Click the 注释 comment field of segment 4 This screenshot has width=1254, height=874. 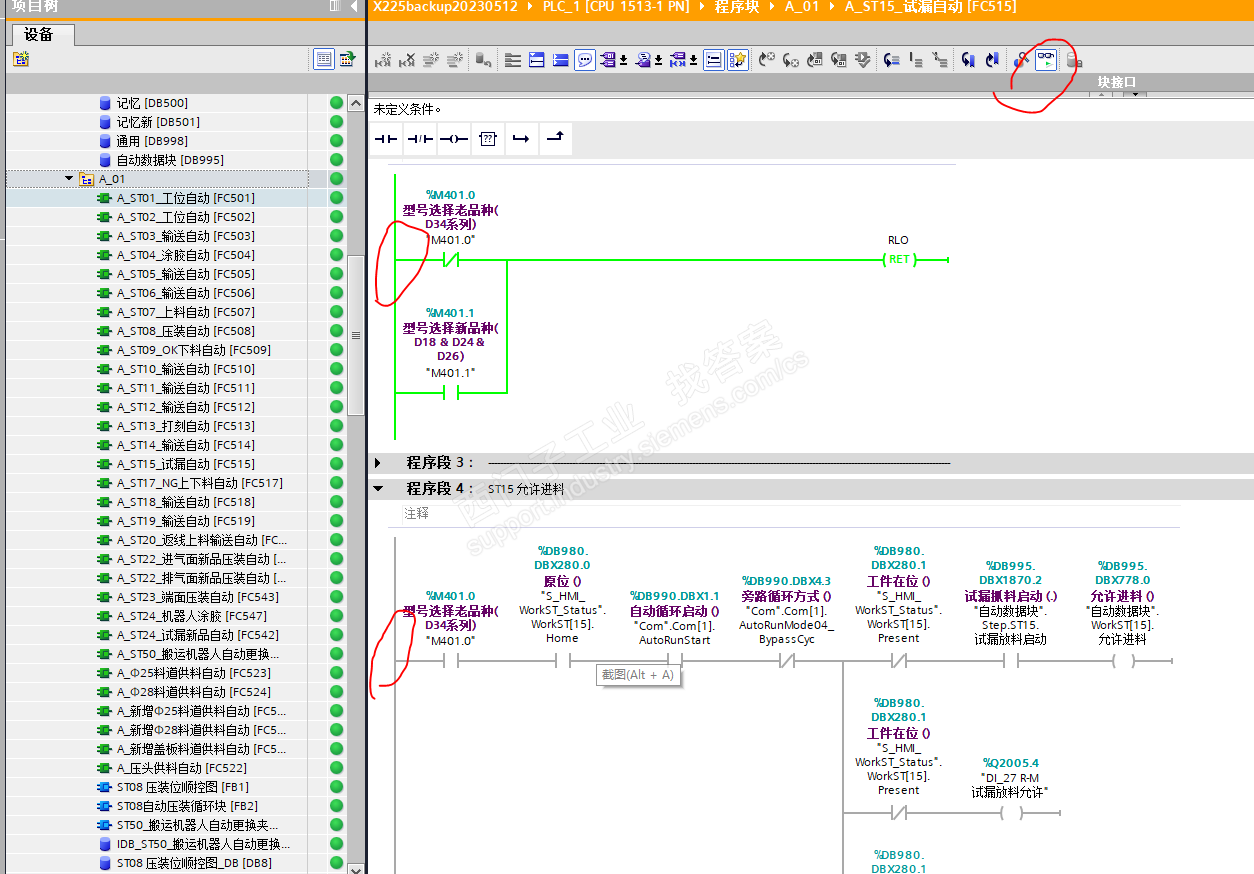click(416, 513)
